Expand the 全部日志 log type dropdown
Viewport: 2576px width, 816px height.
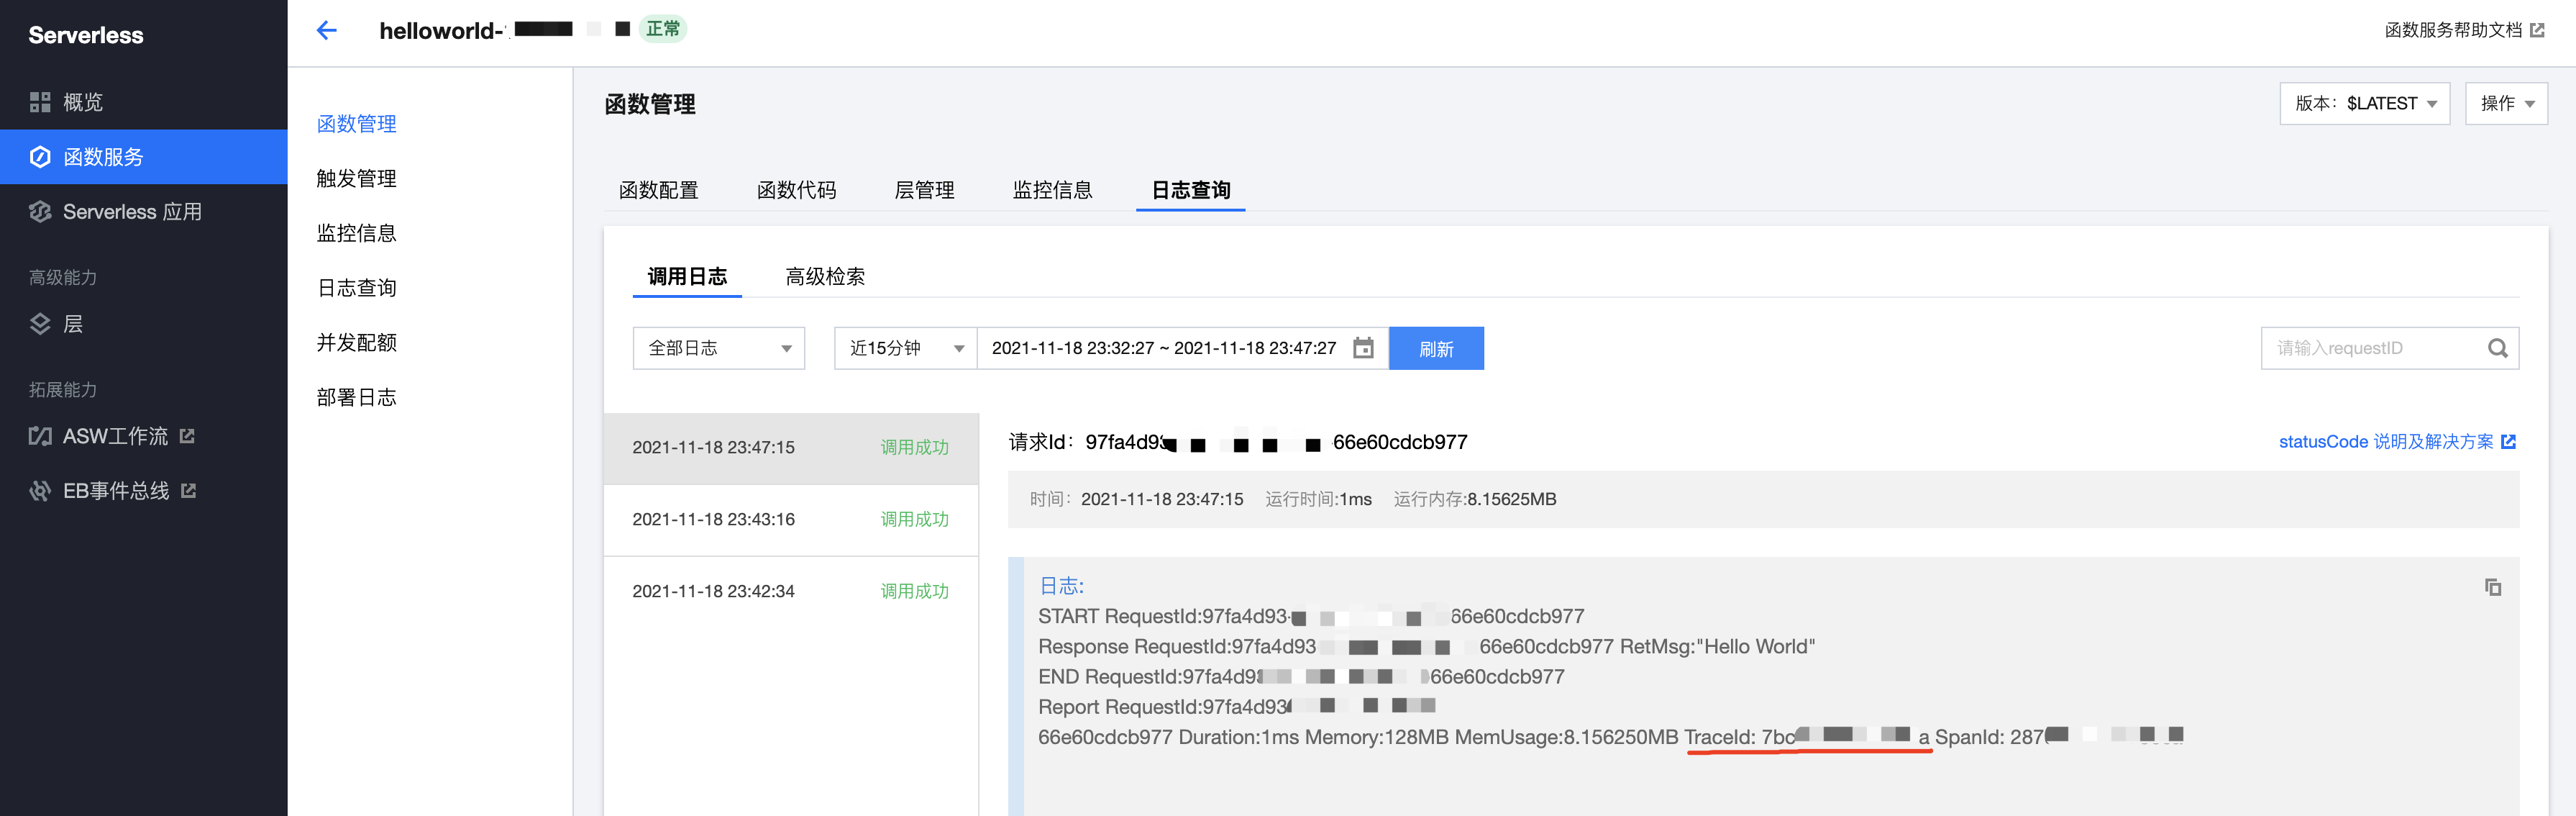coord(718,348)
